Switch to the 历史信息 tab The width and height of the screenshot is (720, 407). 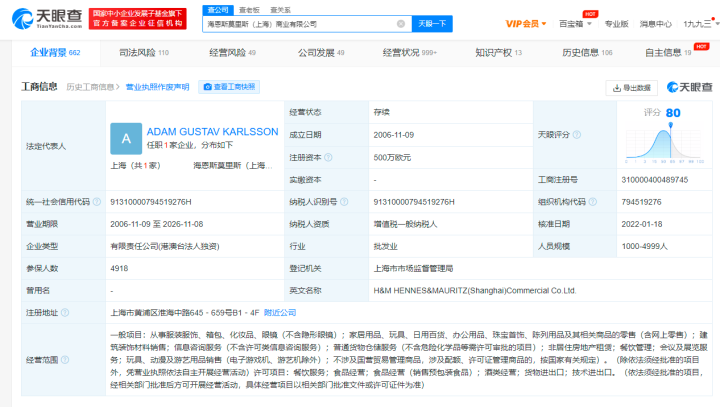click(587, 53)
